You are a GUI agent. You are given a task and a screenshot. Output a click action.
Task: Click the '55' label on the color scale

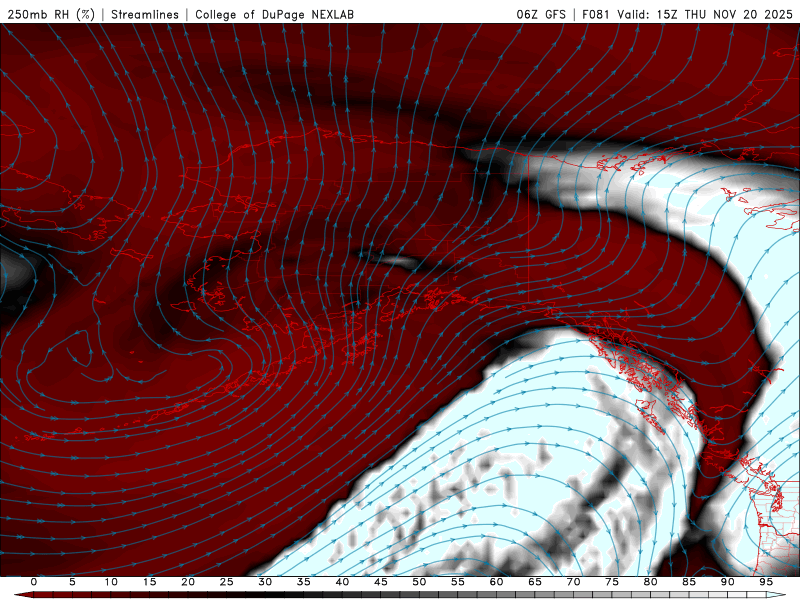click(x=458, y=582)
